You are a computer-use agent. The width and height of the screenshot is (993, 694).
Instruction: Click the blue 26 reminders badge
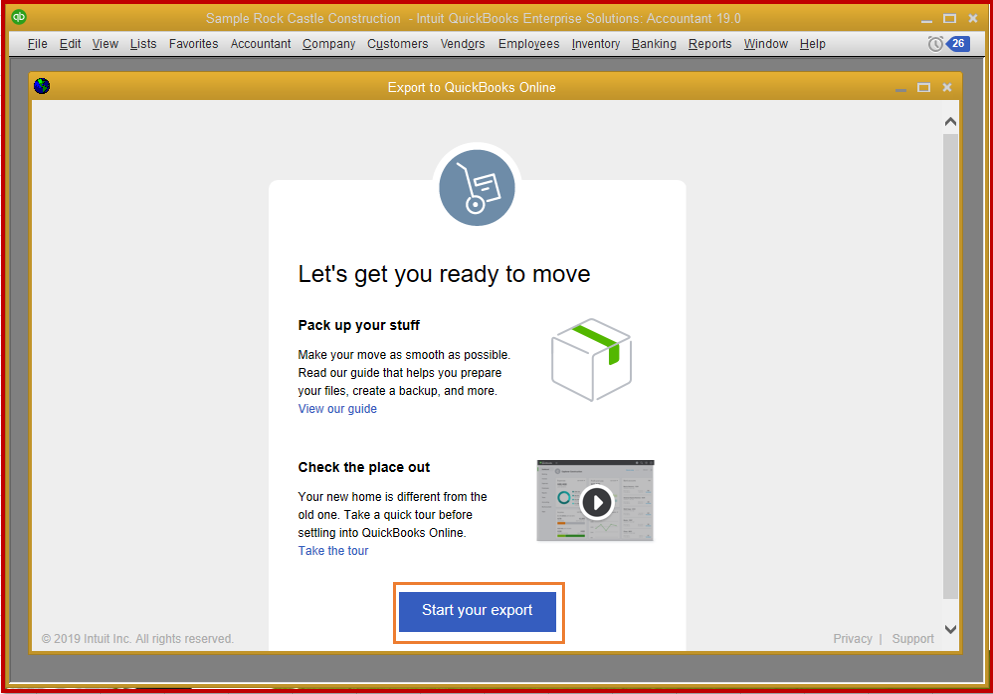tap(958, 44)
